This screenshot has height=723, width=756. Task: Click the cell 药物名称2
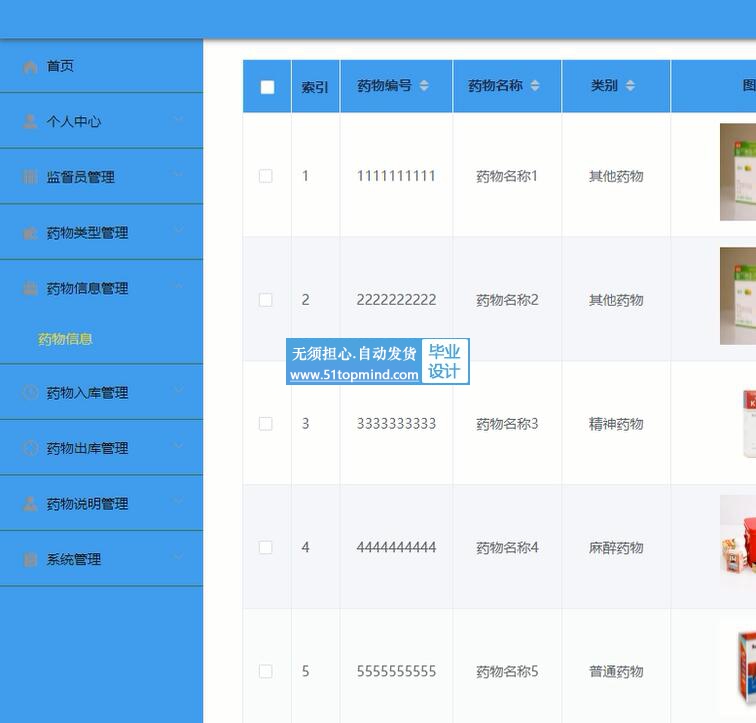pos(507,300)
